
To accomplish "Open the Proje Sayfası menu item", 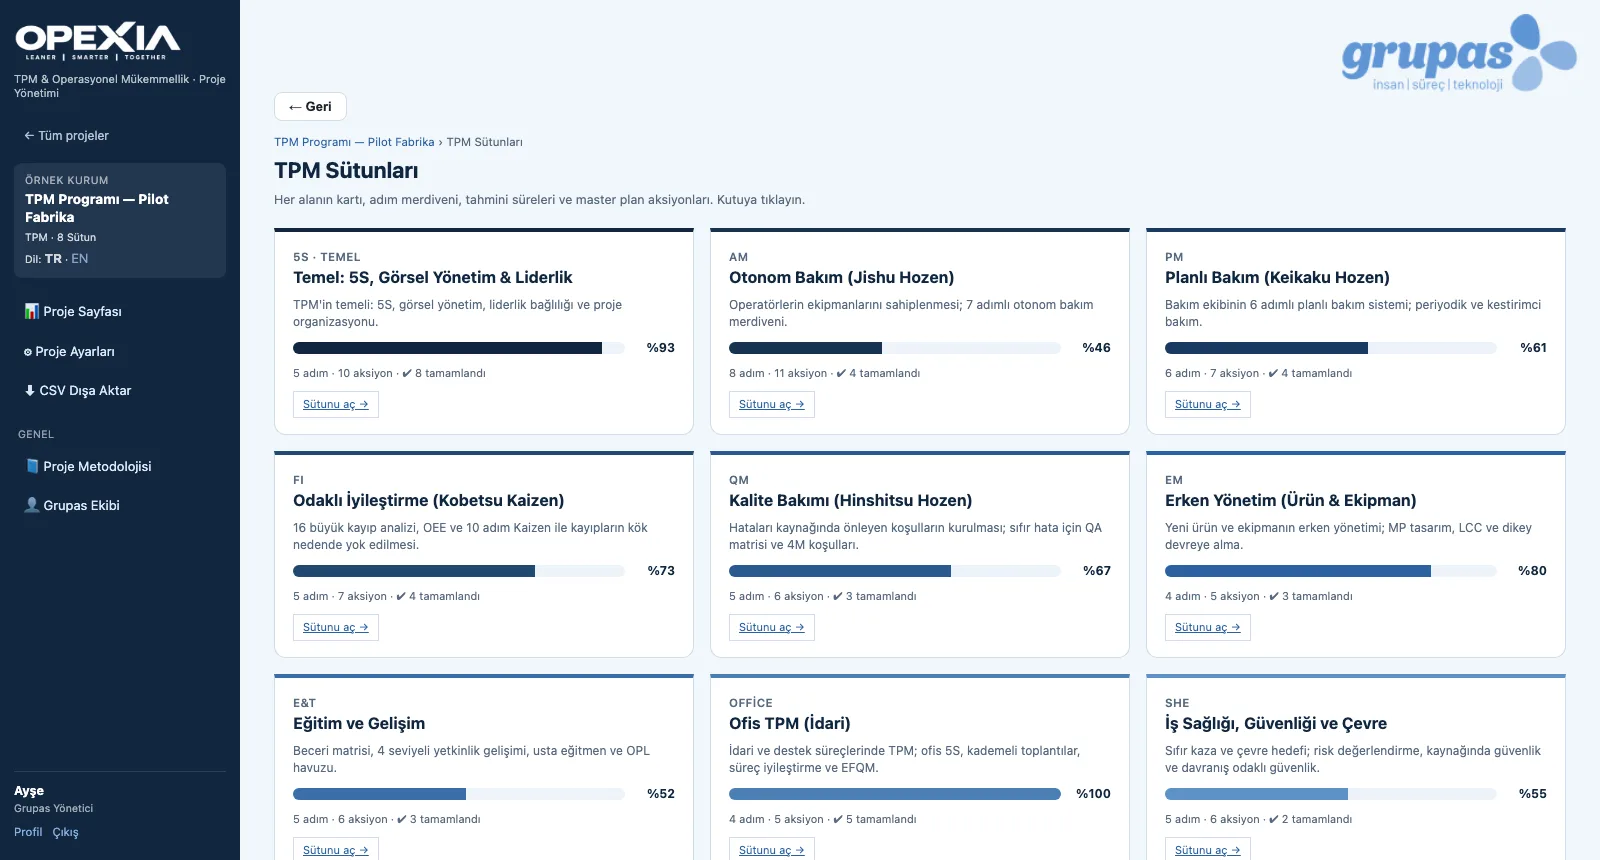I will point(120,311).
